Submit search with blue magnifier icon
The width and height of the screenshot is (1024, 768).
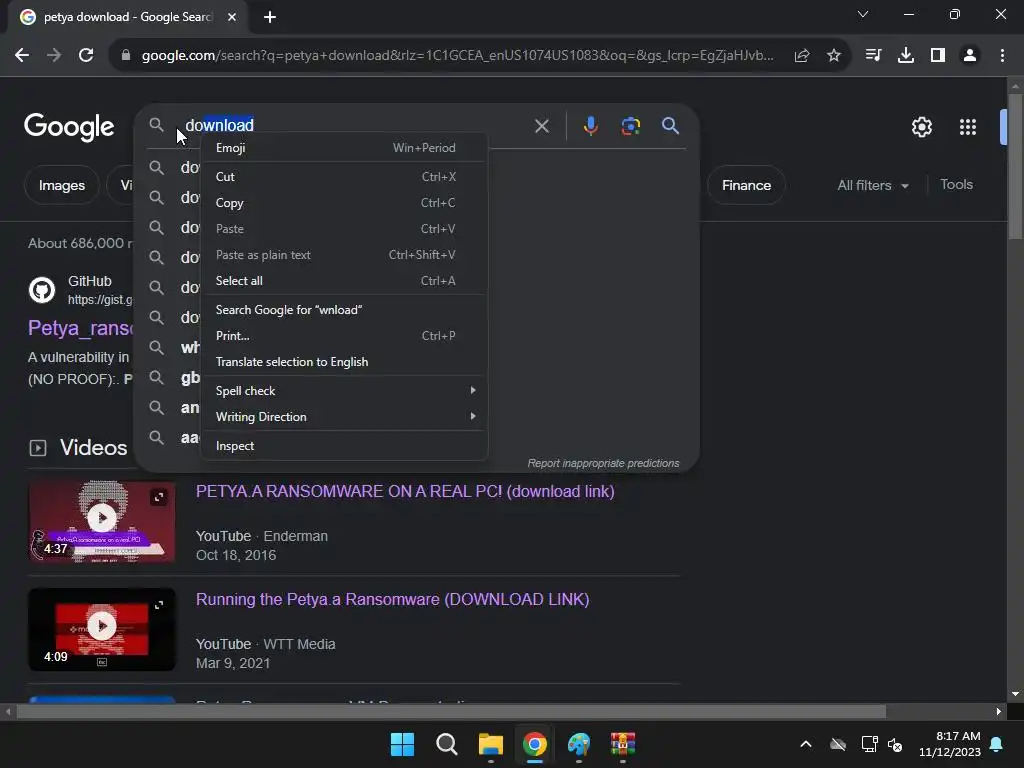(x=670, y=125)
